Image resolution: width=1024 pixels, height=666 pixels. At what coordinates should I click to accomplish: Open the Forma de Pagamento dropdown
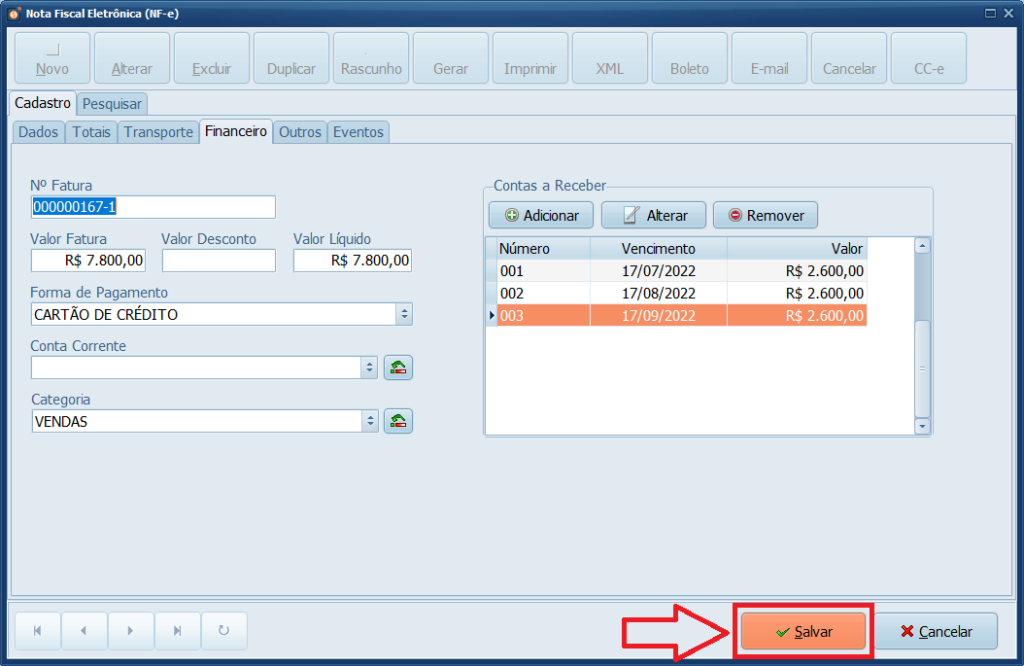(404, 314)
